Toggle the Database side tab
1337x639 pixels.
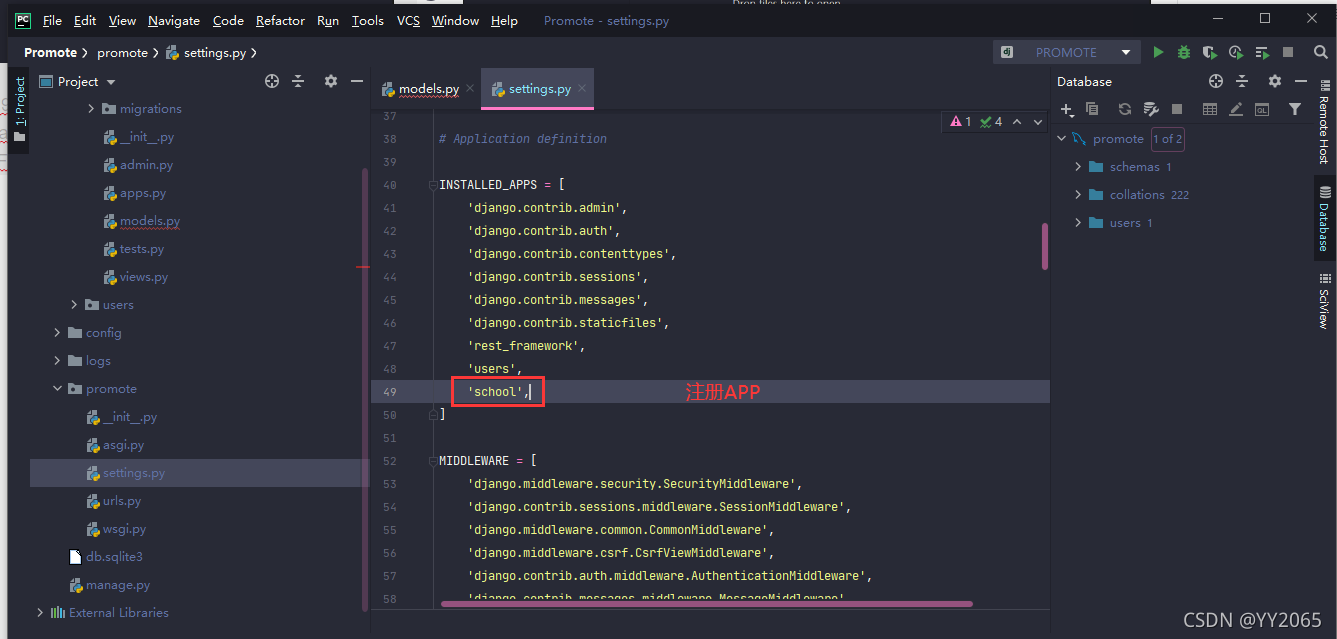pos(1324,218)
